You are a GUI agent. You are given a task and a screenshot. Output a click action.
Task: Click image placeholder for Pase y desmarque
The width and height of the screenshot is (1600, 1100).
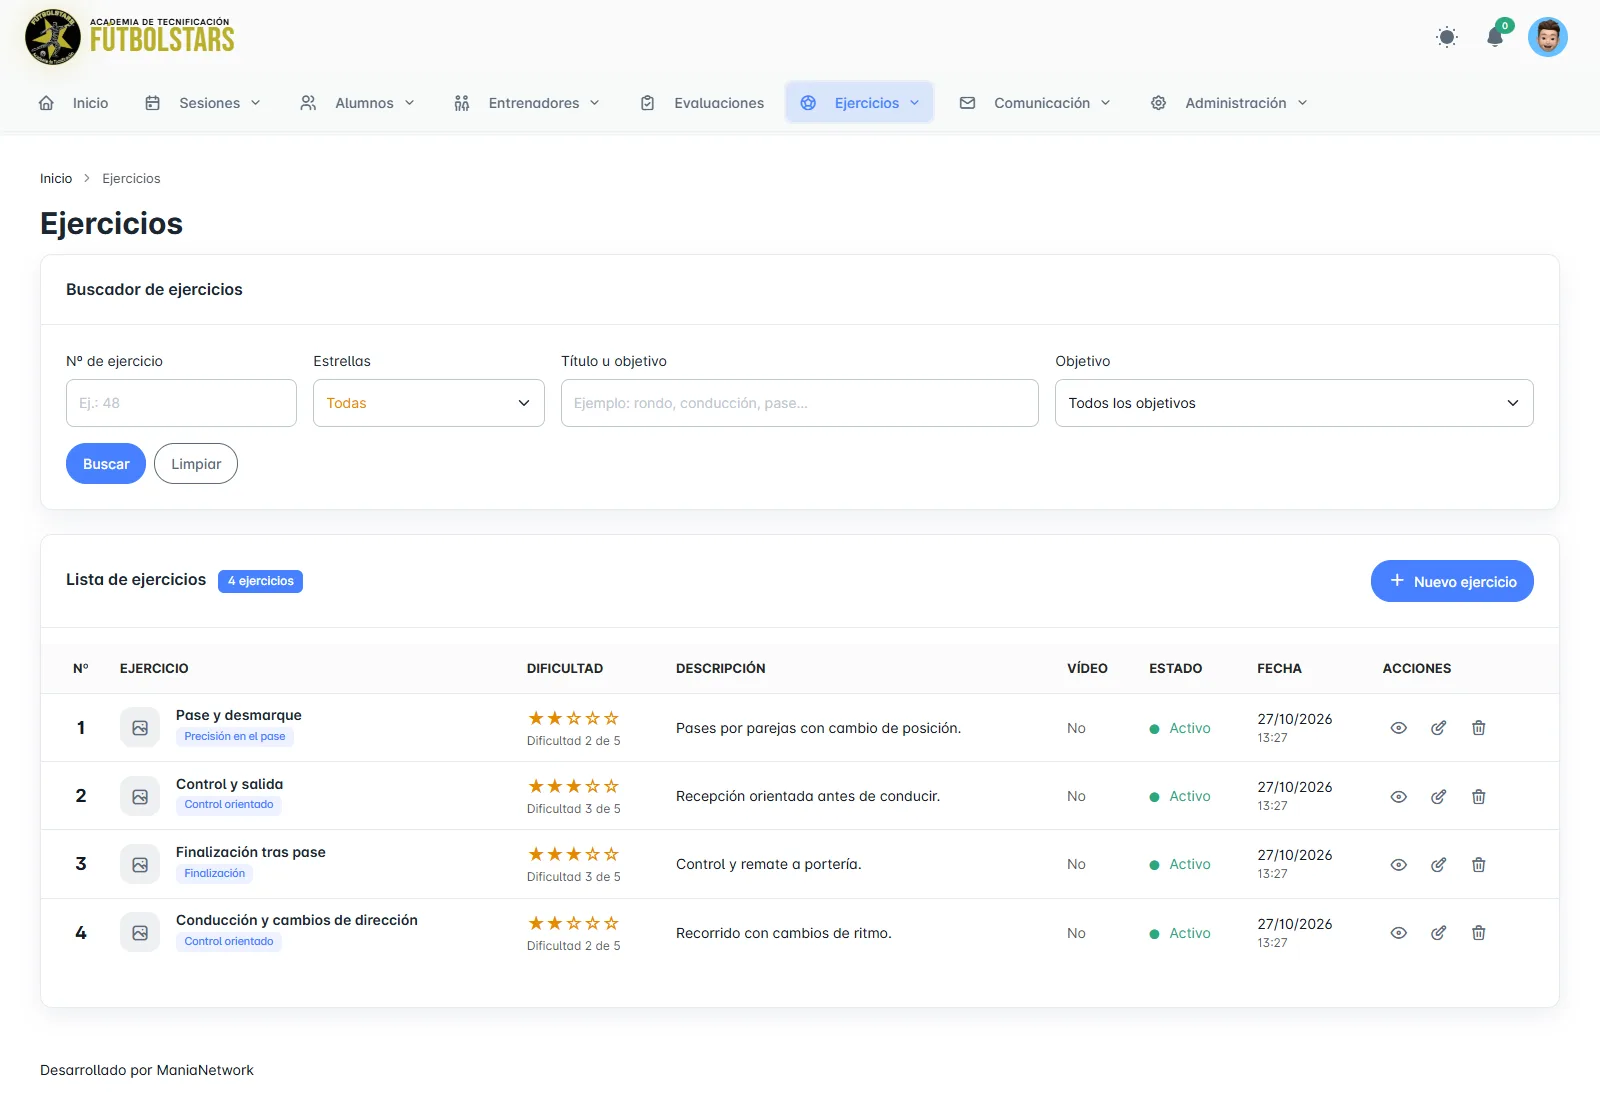(x=140, y=728)
